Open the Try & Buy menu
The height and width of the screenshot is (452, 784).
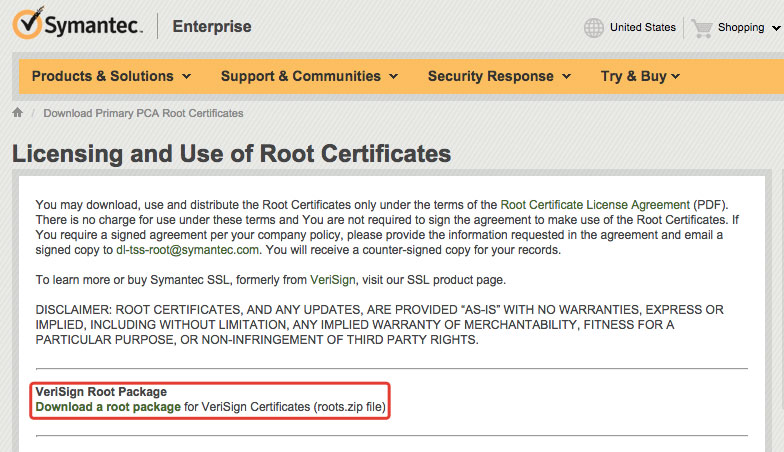click(x=640, y=76)
